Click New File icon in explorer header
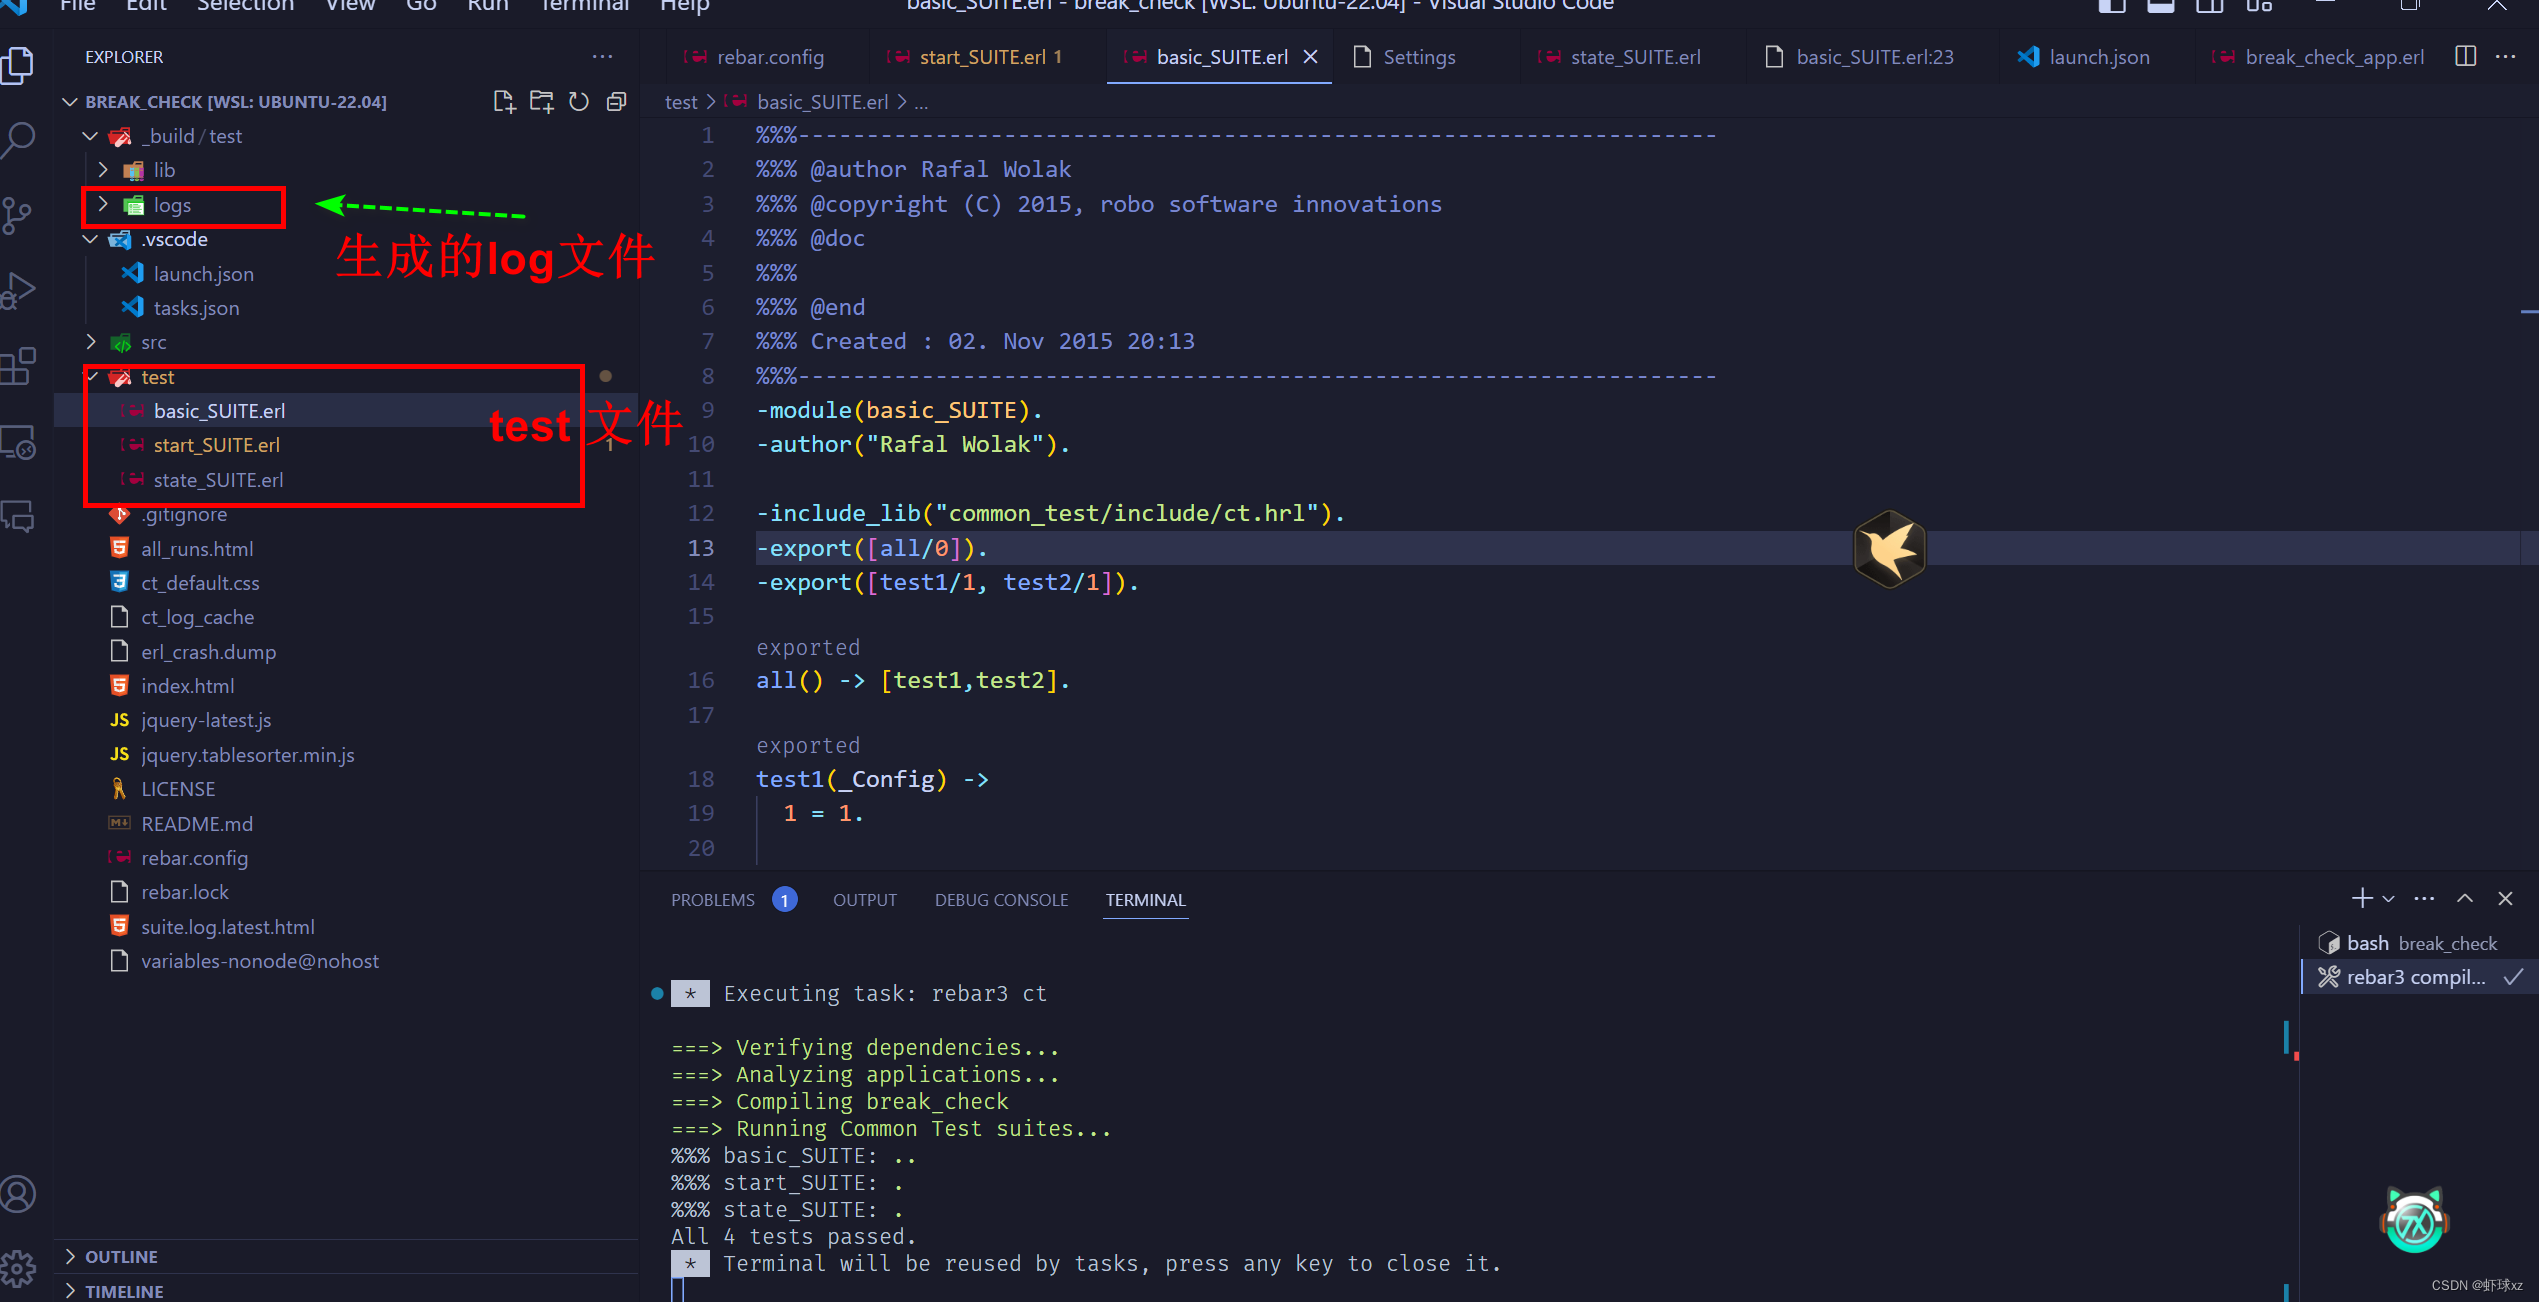 504,102
